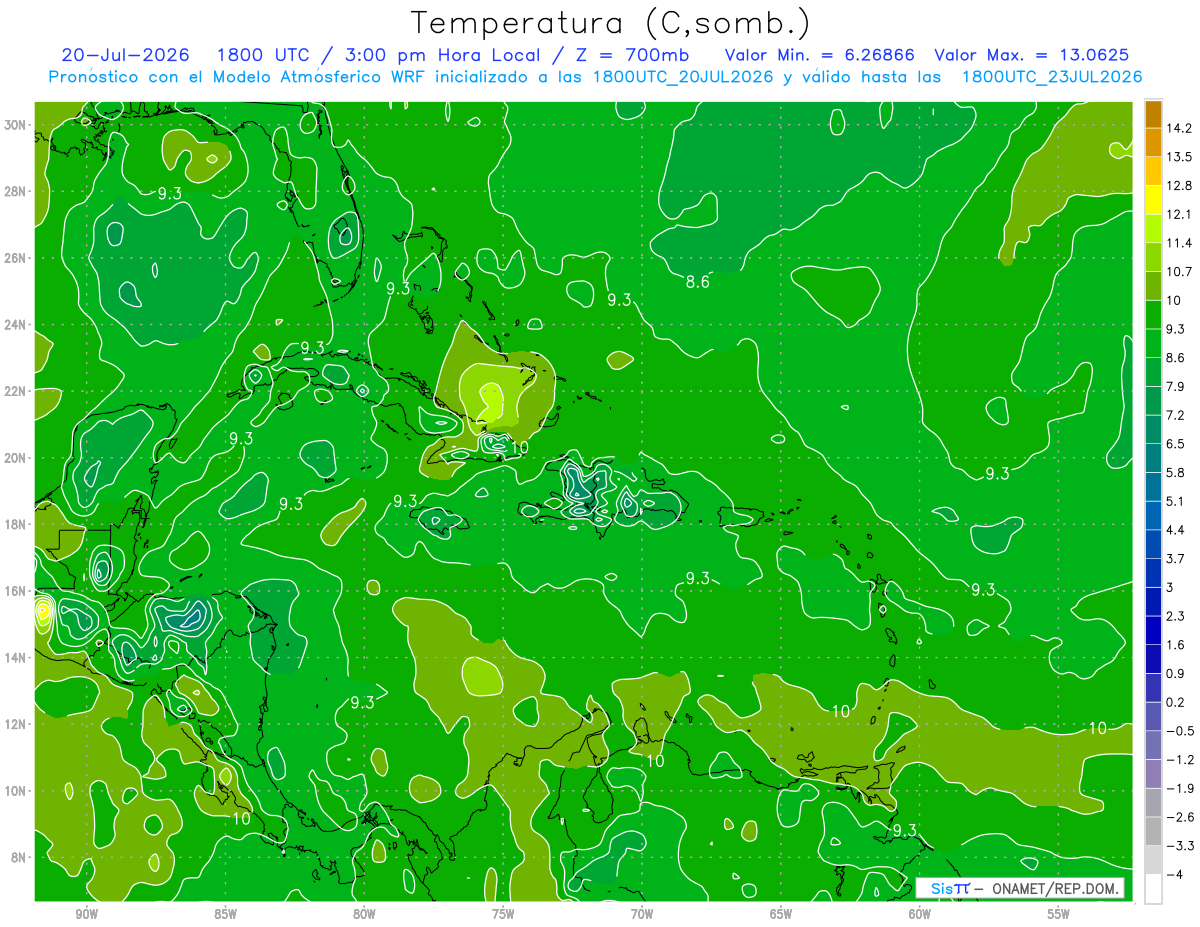The width and height of the screenshot is (1200, 927).
Task: Click the -1.9 color bar label
Action: 1180,788
